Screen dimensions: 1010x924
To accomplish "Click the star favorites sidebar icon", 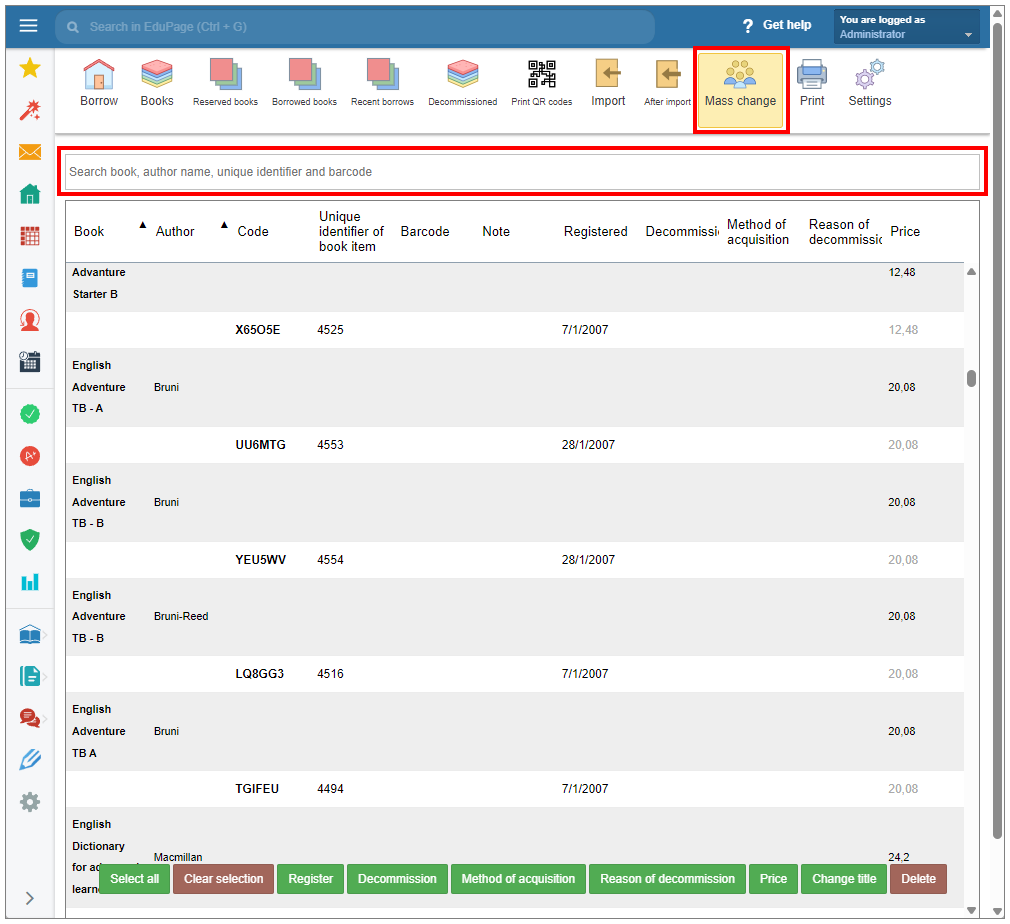I will (x=30, y=68).
